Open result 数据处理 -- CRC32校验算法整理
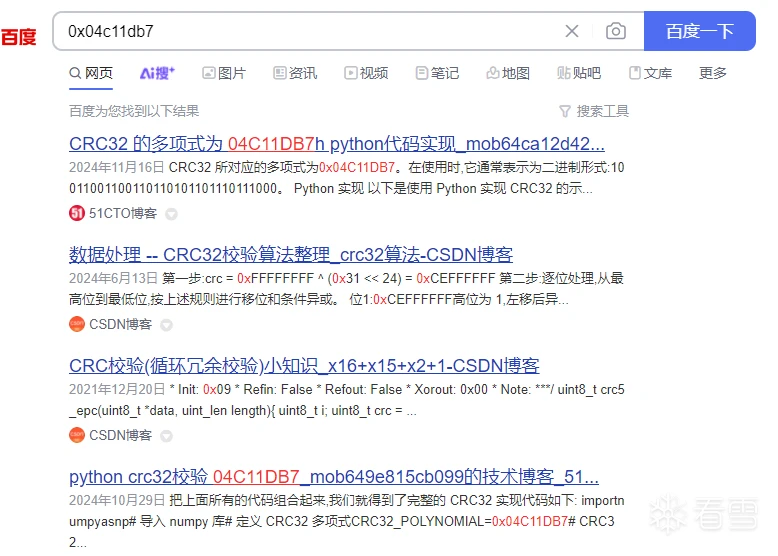This screenshot has height=556, width=778. pos(291,255)
